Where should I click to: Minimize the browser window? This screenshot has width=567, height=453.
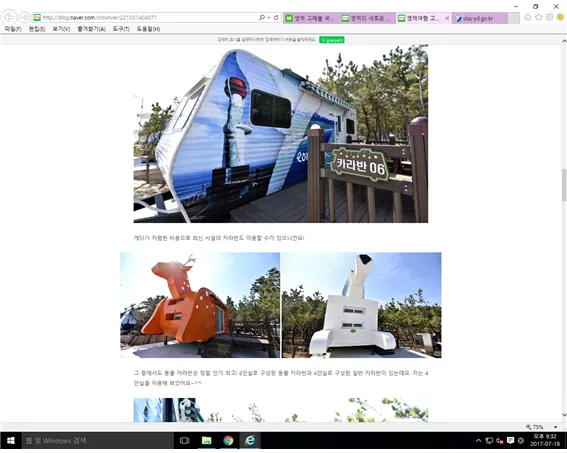[516, 6]
